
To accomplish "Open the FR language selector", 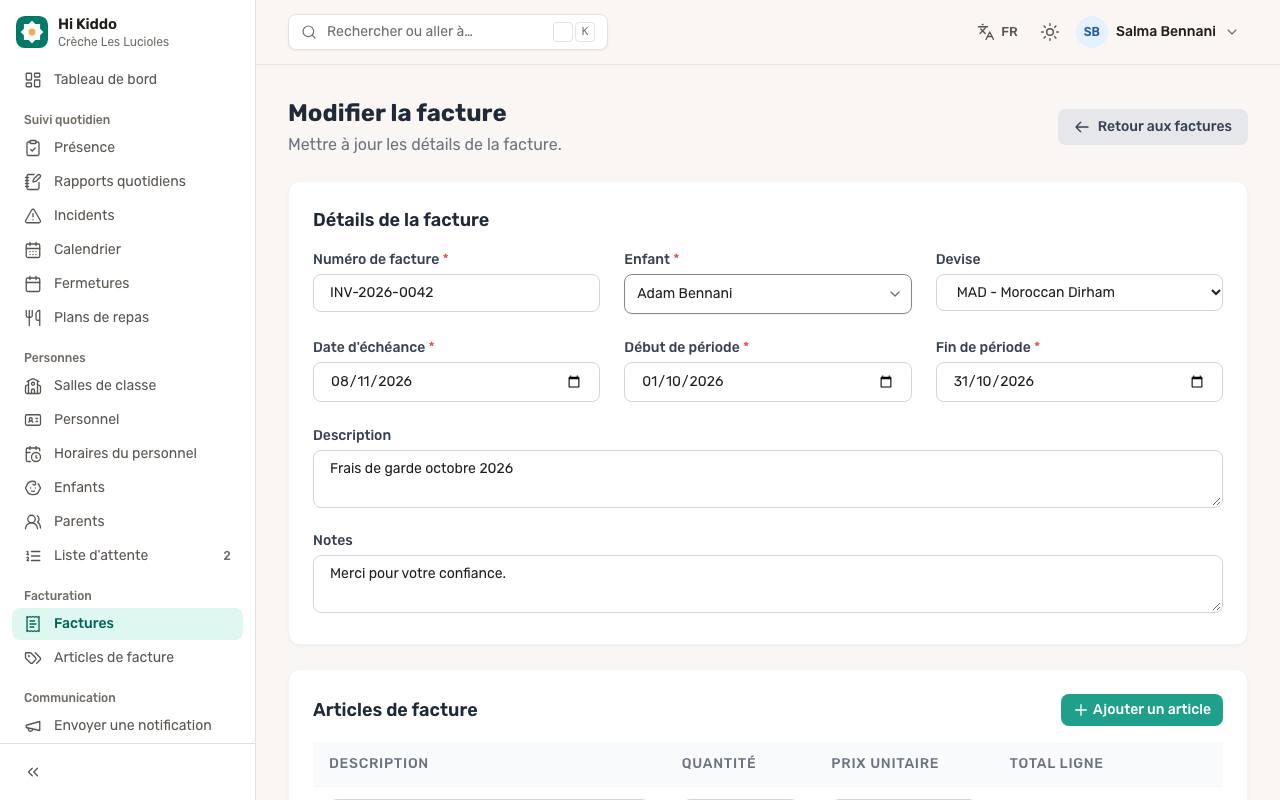I will pos(997,32).
